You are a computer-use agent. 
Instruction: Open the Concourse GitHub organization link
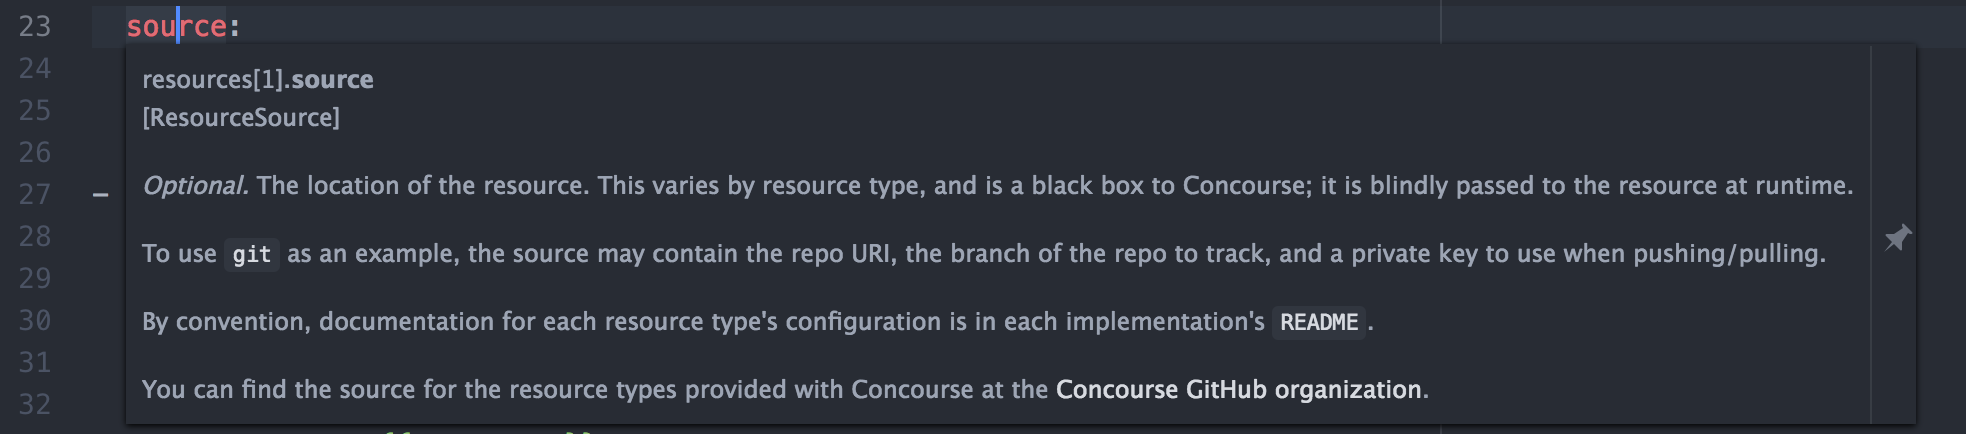tap(1239, 389)
